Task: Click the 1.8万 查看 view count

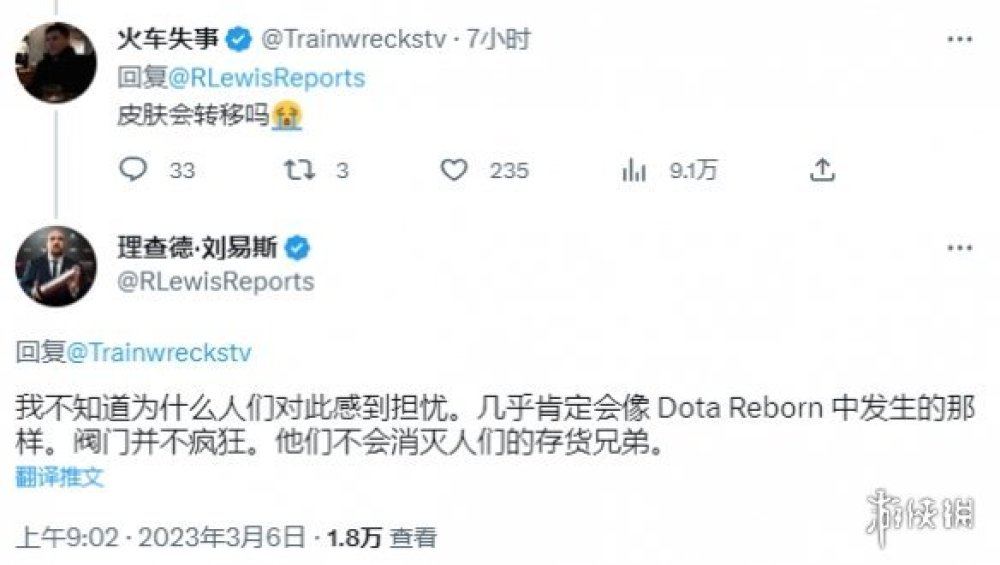Action: (382, 538)
